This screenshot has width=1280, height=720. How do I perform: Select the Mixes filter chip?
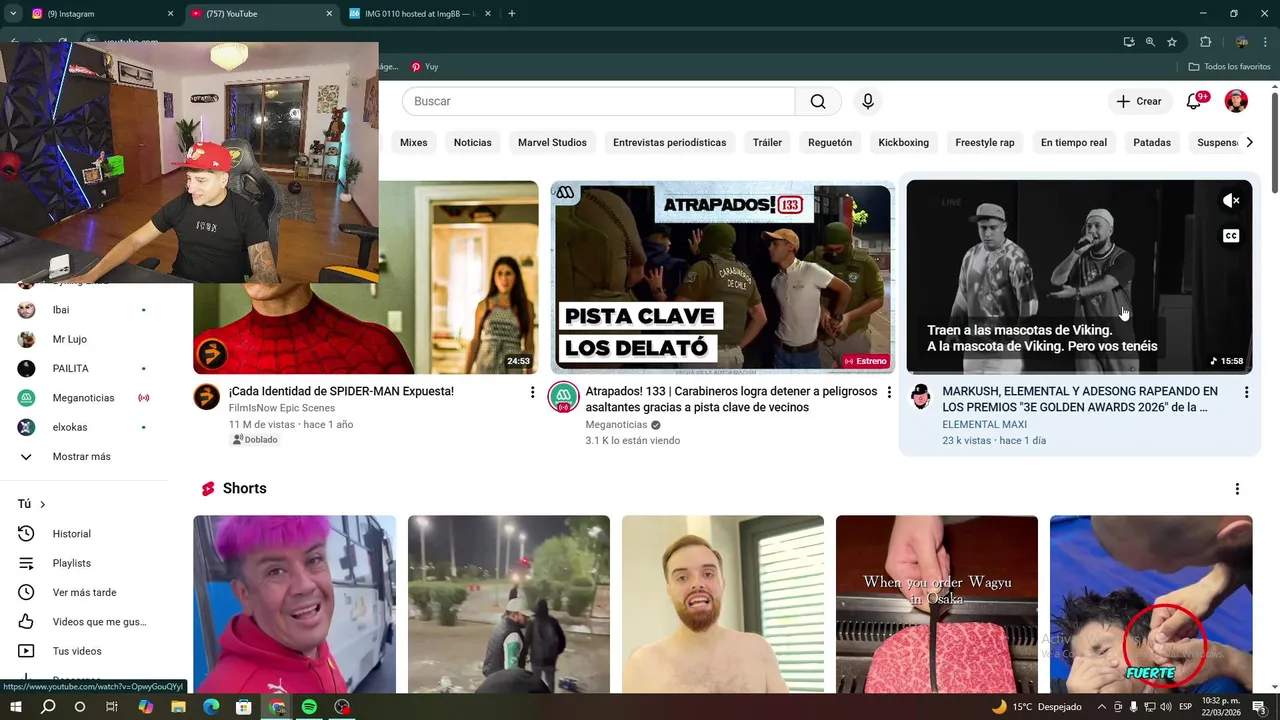pos(414,142)
